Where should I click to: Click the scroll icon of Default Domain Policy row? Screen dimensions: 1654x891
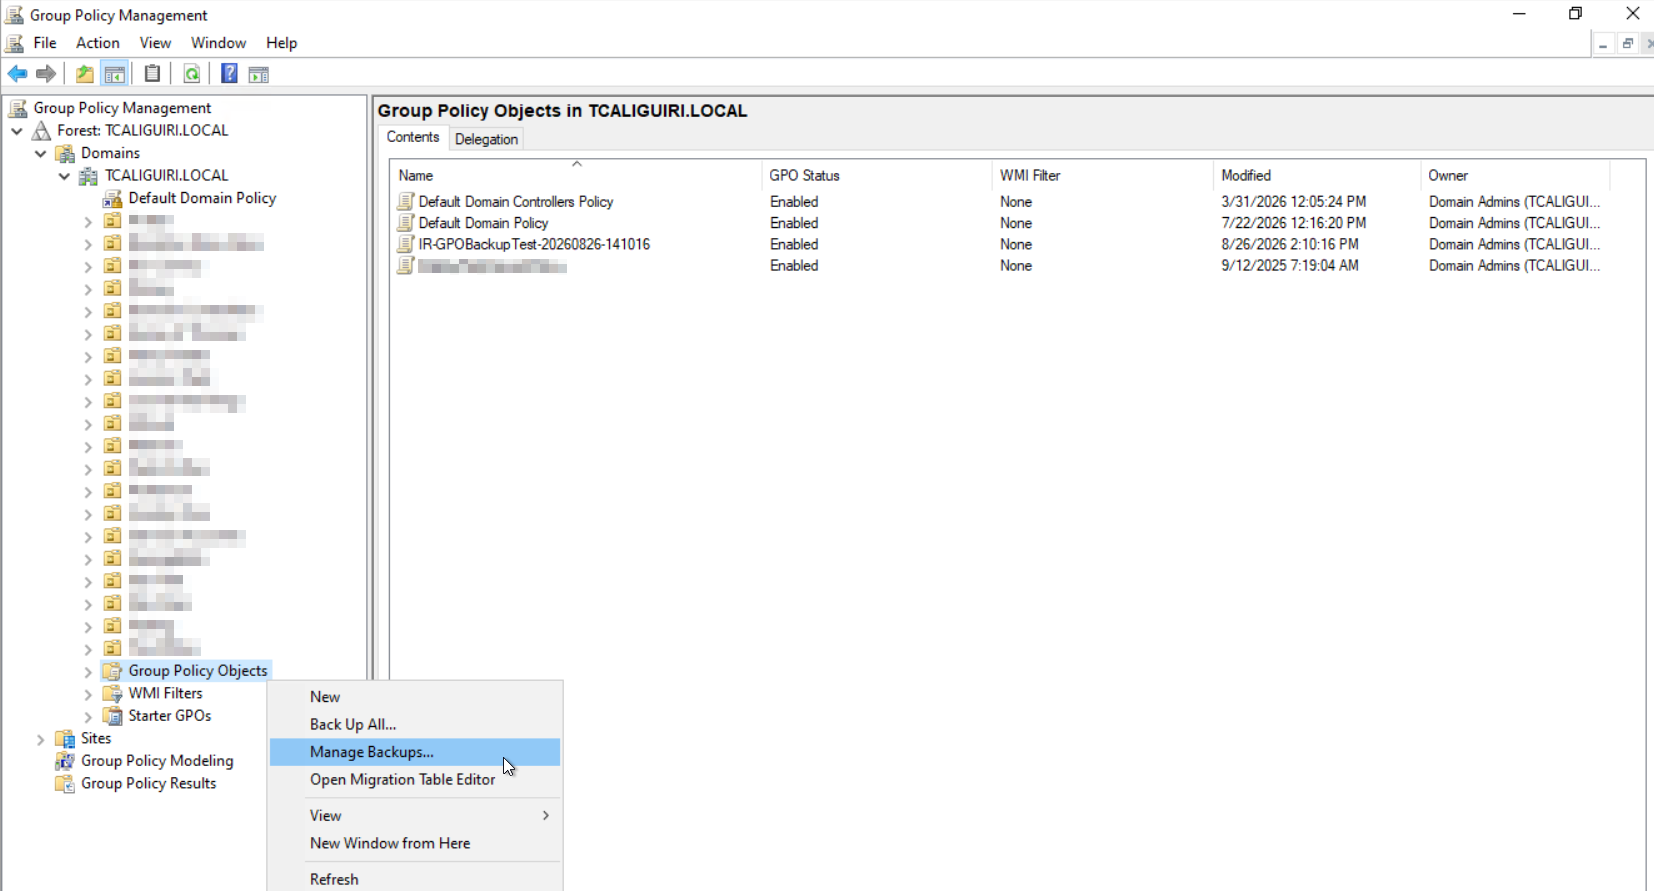pos(405,223)
